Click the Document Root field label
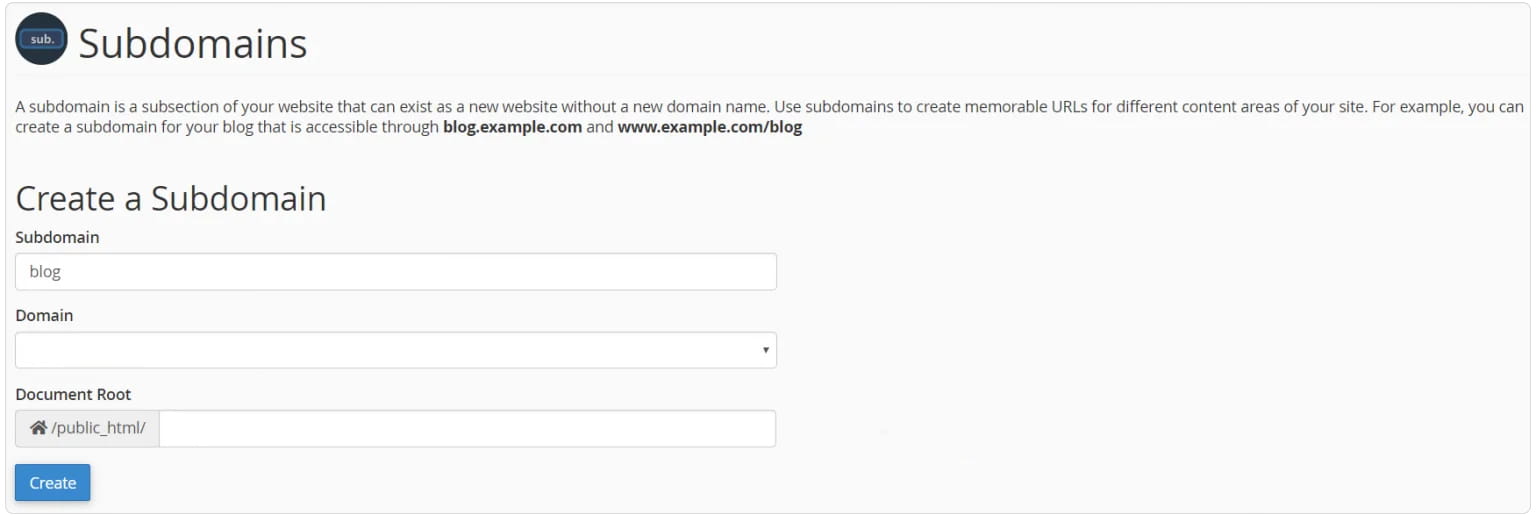1536x515 pixels. click(x=73, y=394)
